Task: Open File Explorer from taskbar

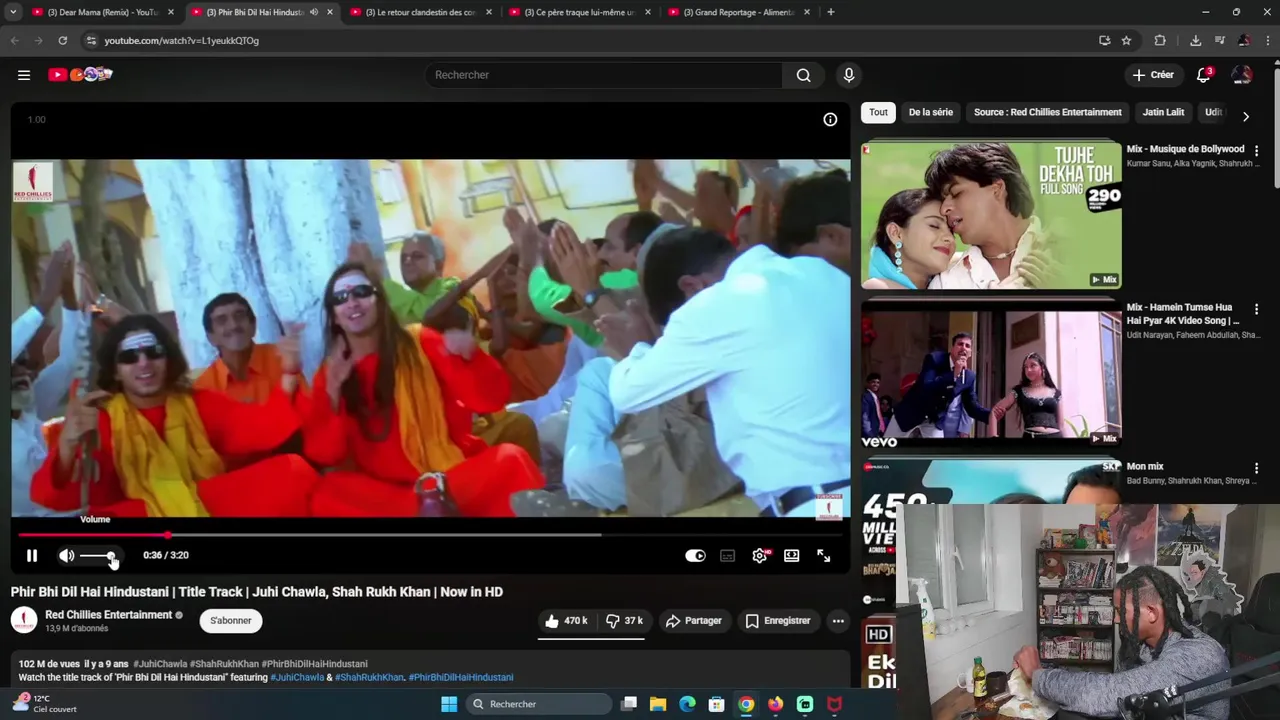Action: click(x=658, y=704)
